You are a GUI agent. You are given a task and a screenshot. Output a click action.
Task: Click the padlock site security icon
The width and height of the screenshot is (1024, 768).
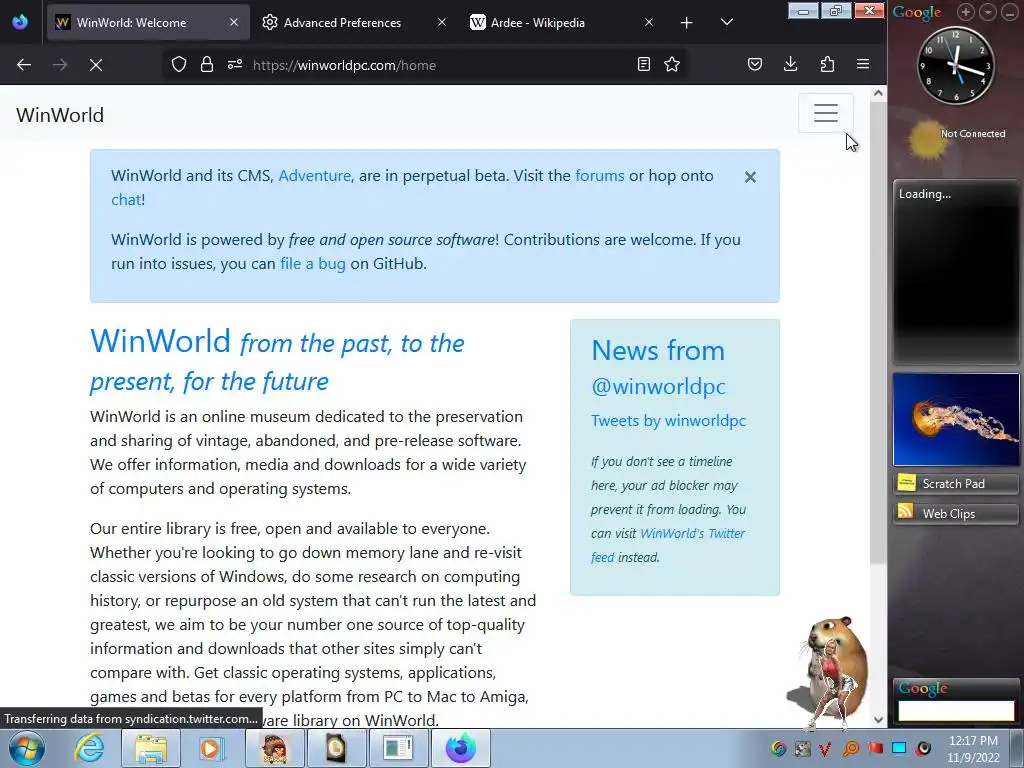207,65
